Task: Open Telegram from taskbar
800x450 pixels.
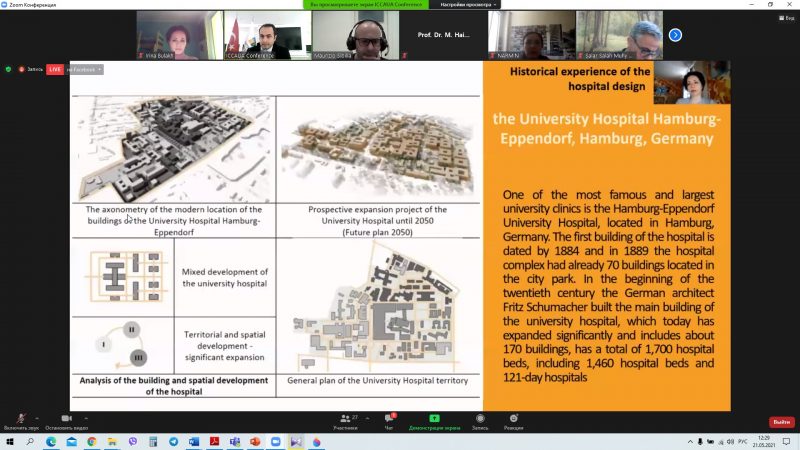Action: (173, 441)
